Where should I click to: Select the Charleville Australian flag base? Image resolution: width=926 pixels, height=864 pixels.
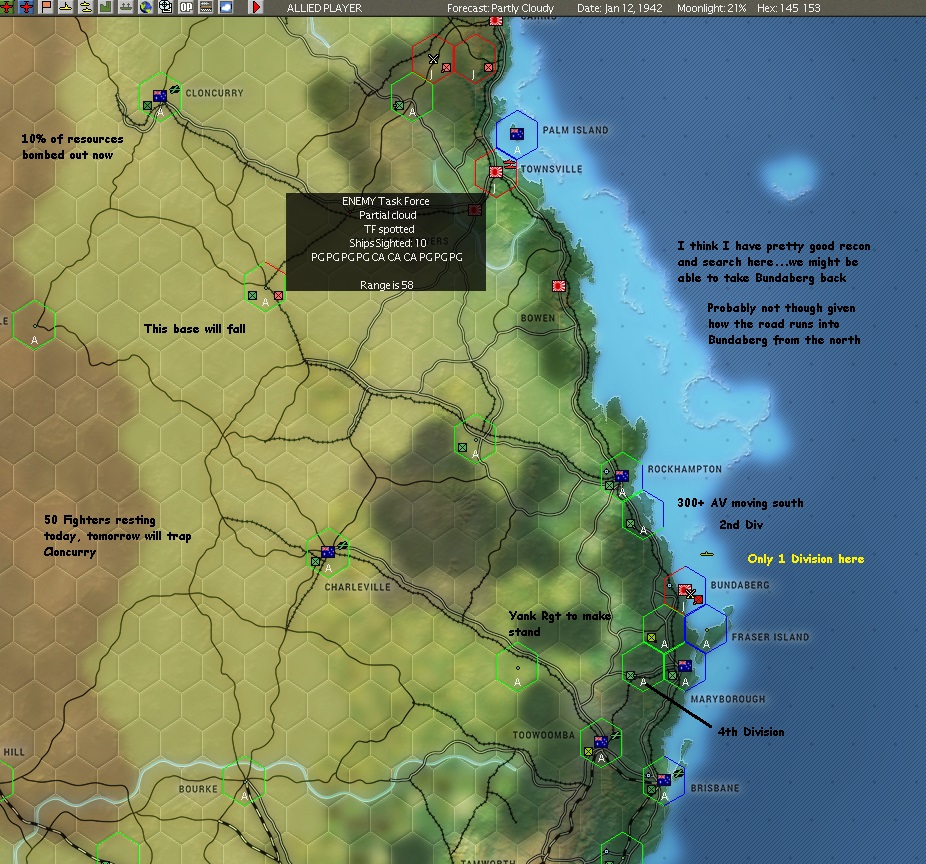click(x=328, y=552)
